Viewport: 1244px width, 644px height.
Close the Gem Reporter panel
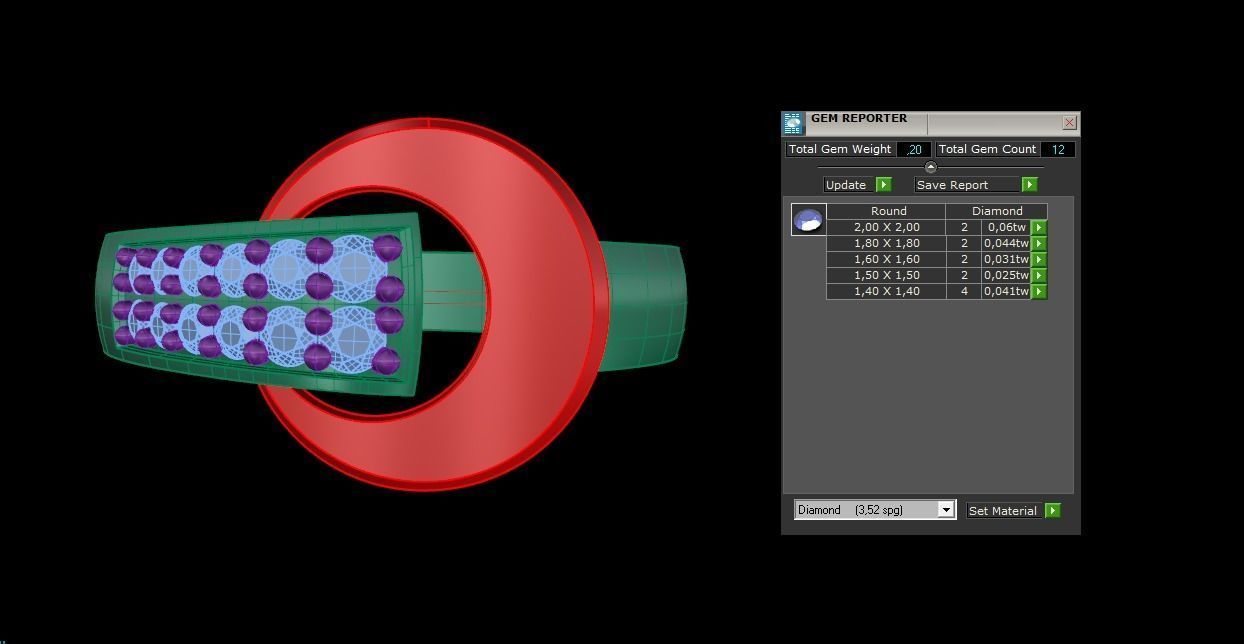click(1069, 123)
